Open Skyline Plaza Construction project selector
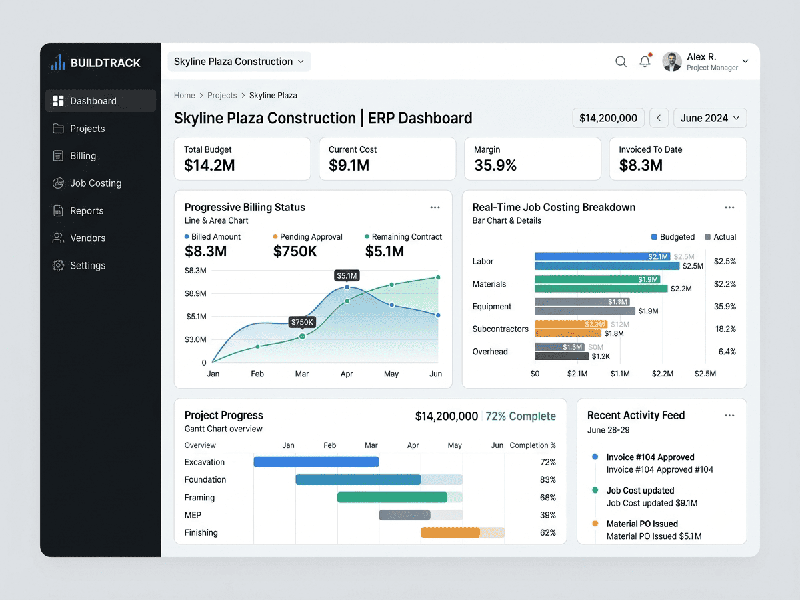 [x=239, y=62]
